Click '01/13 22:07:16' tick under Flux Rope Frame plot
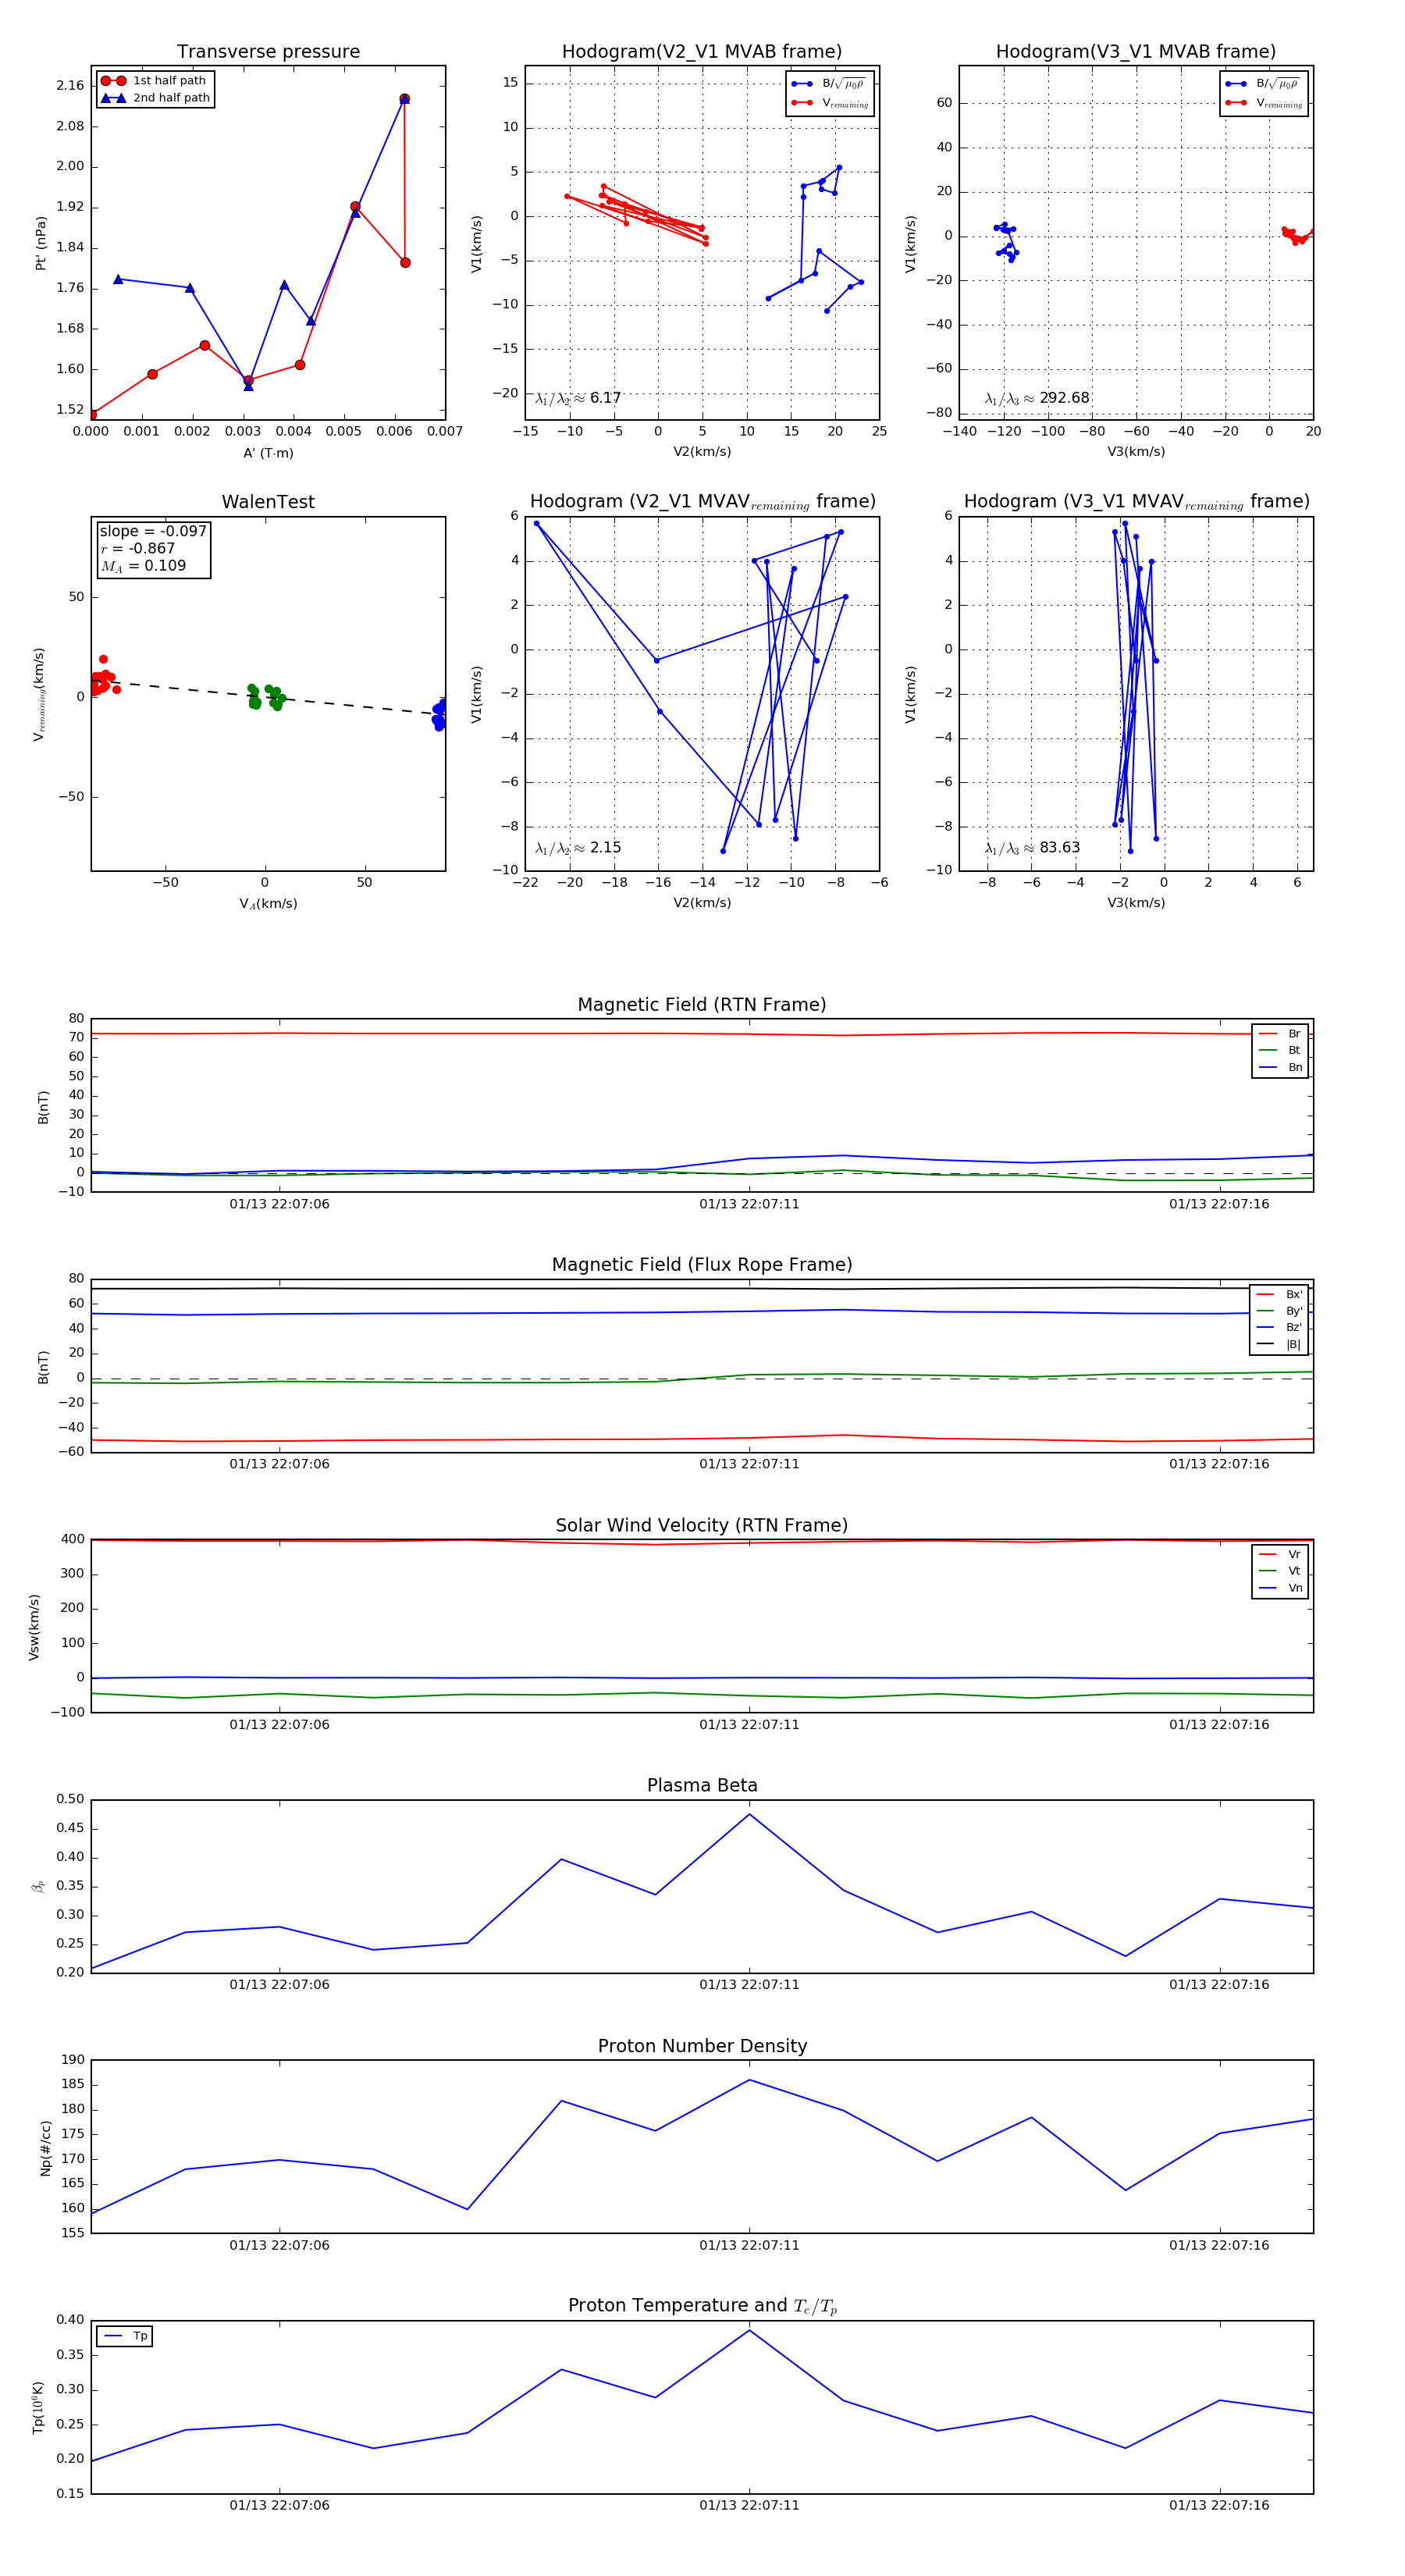Viewport: 1405px width, 2576px height. coord(1219,1464)
